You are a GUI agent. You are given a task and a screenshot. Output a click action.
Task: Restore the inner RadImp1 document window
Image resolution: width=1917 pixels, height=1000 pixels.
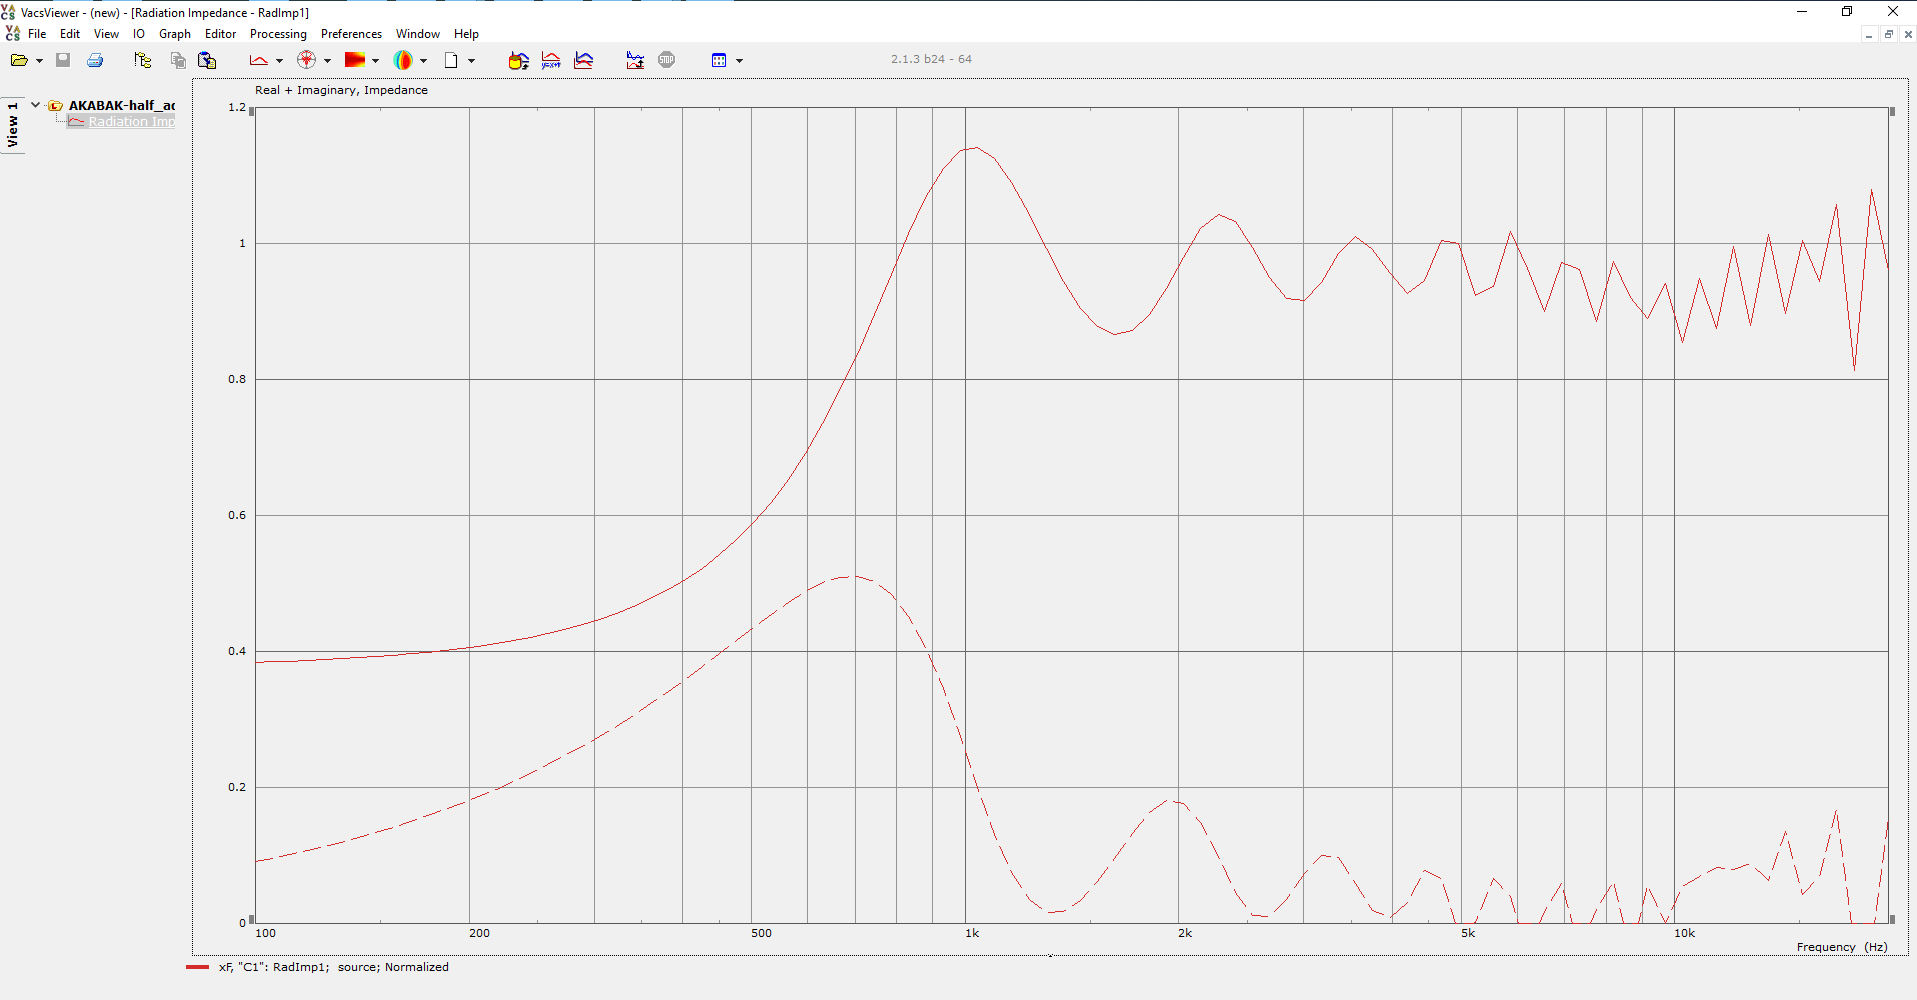tap(1889, 34)
